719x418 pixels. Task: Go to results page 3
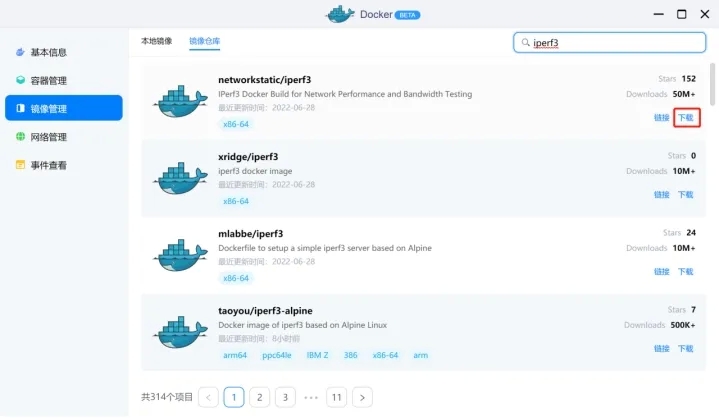285,397
